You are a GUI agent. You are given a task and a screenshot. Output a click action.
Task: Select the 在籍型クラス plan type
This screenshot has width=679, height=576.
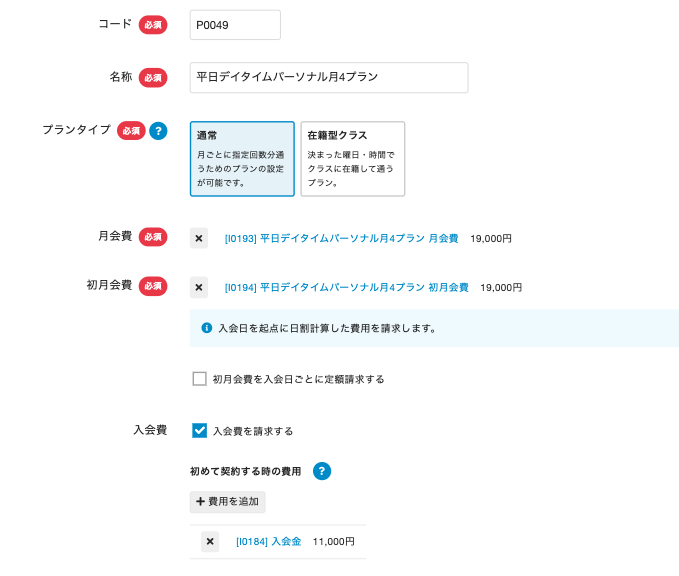click(352, 159)
